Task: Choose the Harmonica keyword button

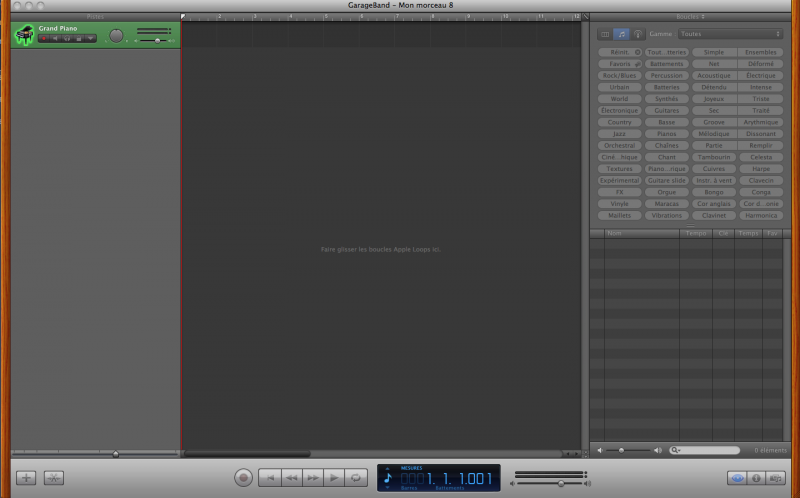Action: point(761,215)
